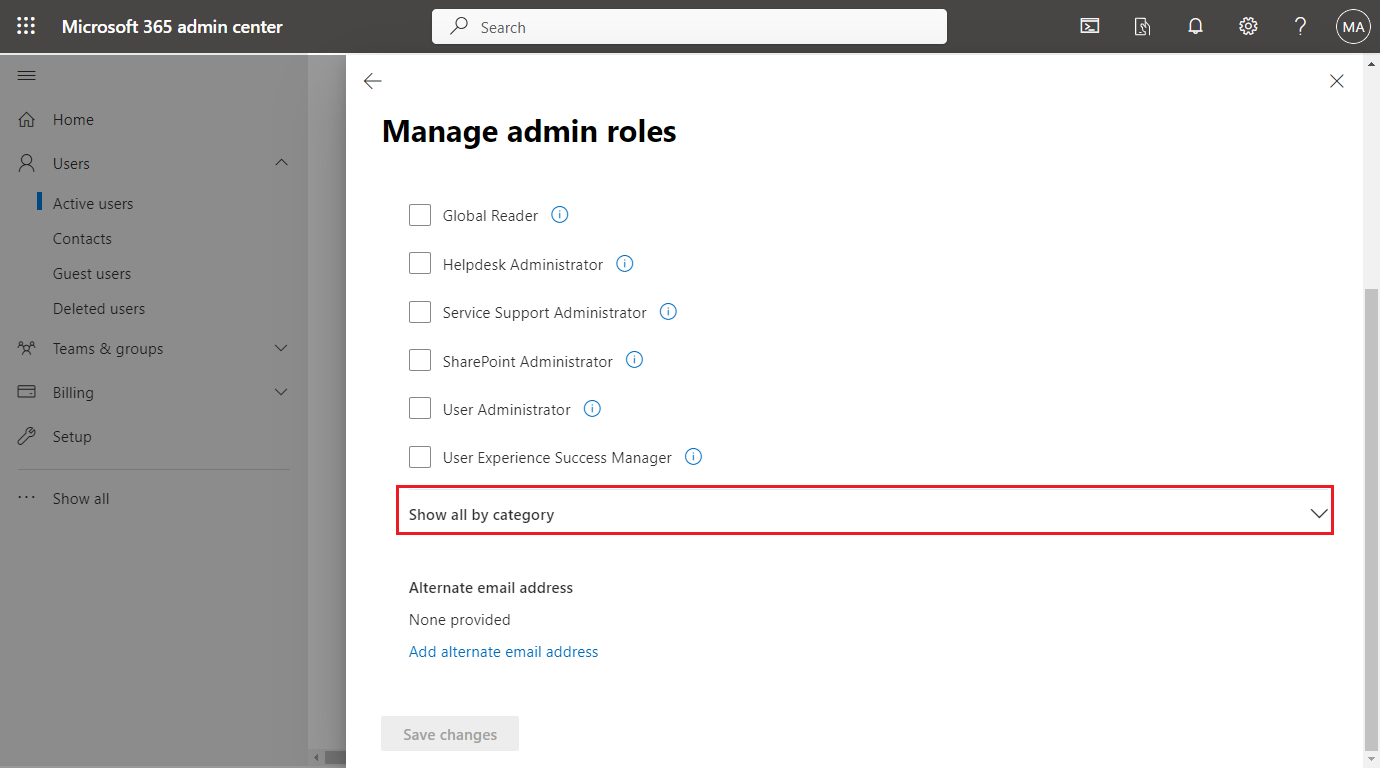Viewport: 1380px width, 768px height.
Task: Add alternate email address
Action: (503, 651)
